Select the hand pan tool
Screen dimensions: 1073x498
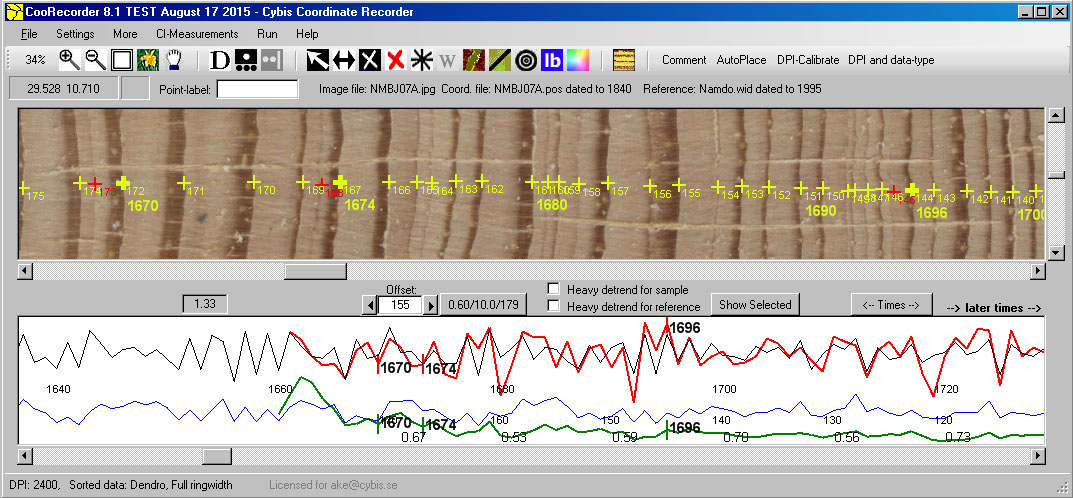click(x=174, y=60)
